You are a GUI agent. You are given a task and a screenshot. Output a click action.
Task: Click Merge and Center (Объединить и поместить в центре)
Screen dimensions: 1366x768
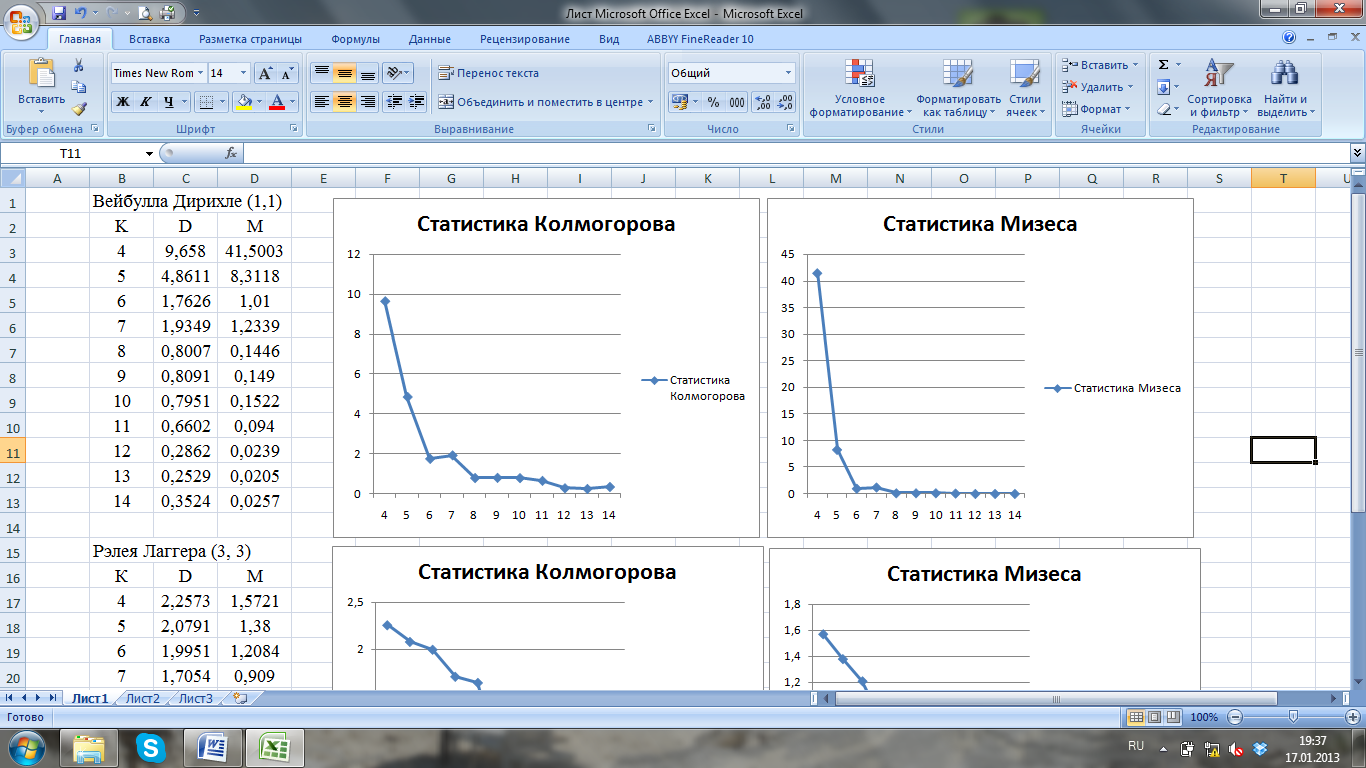[x=545, y=102]
